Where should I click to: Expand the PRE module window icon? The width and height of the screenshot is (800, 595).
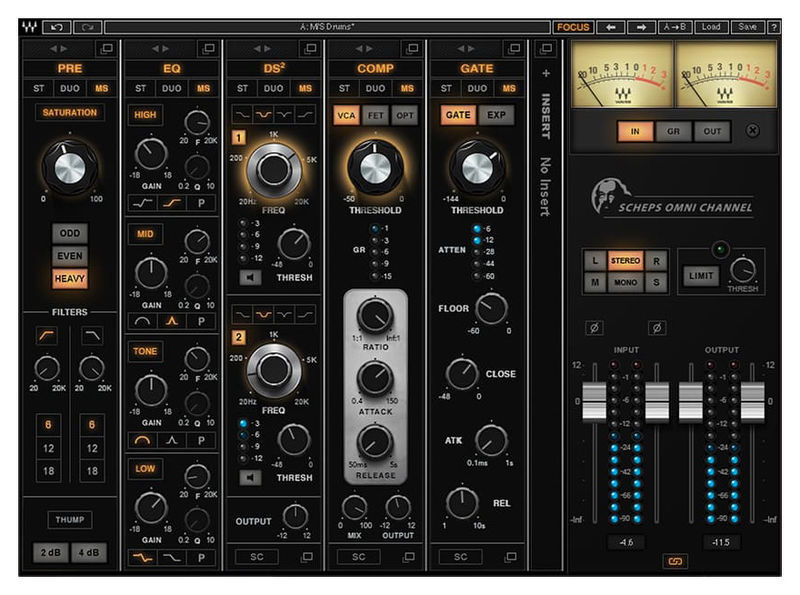[x=107, y=48]
